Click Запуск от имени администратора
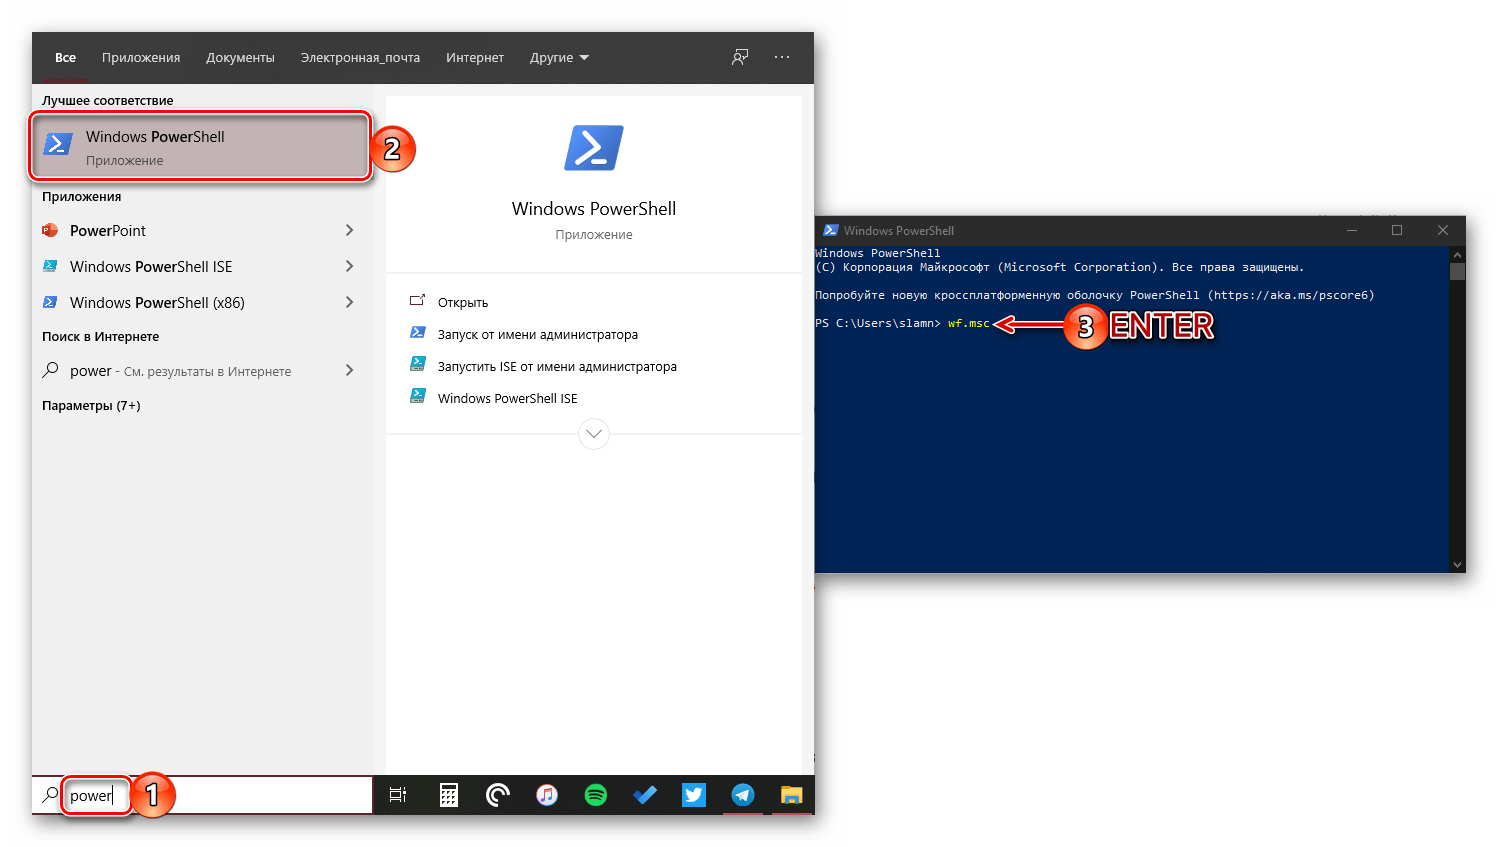This screenshot has width=1498, height=847. 537,335
